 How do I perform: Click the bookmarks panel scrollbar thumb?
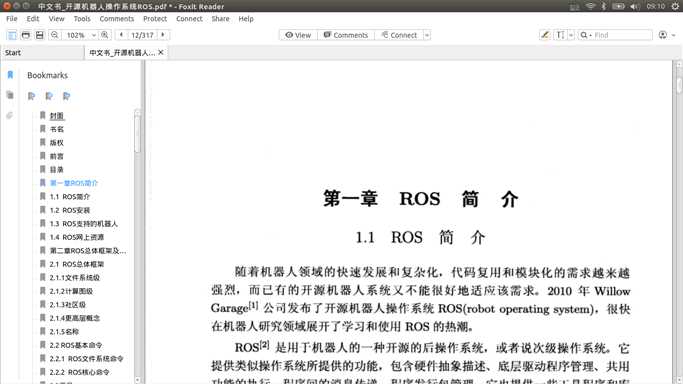coord(138,134)
